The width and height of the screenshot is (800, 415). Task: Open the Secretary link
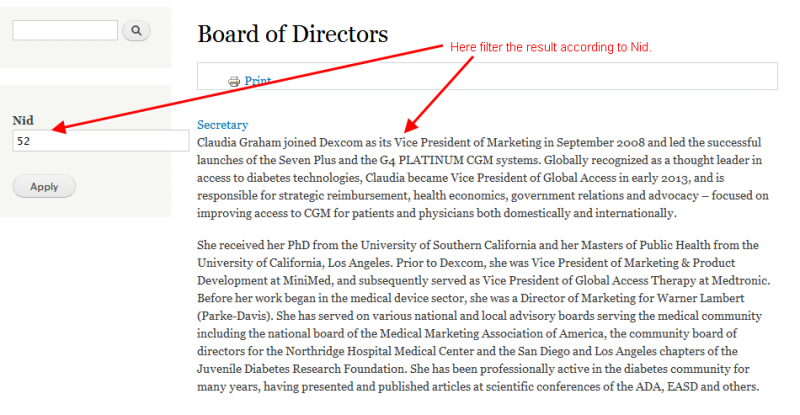(x=222, y=125)
